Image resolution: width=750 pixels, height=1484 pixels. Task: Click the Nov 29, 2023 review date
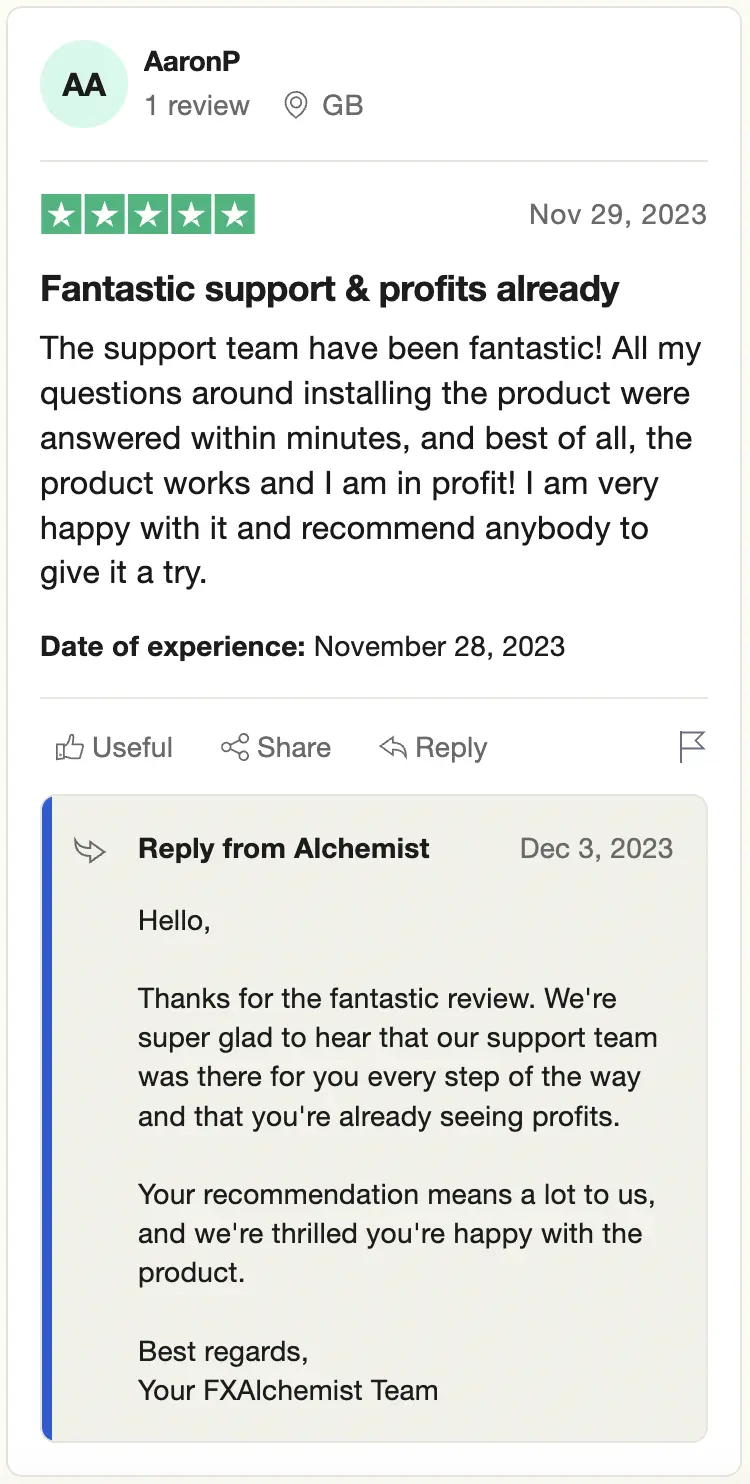[x=617, y=214]
